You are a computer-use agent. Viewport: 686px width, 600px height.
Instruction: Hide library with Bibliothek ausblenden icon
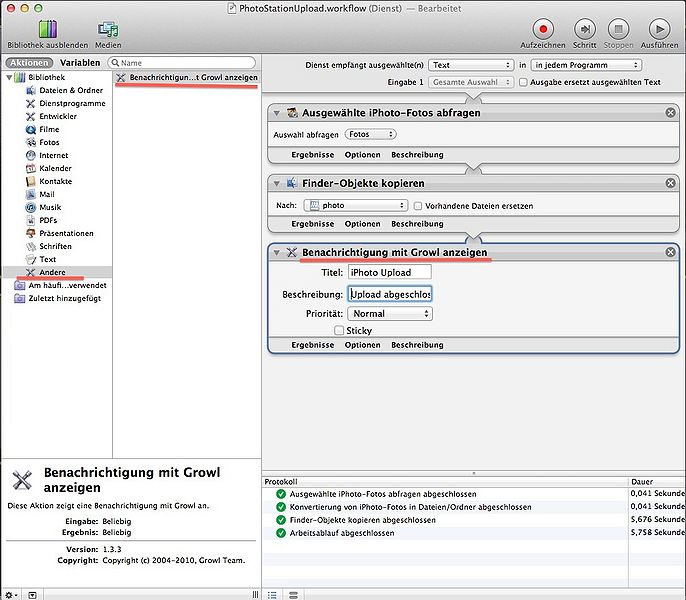pyautogui.click(x=47, y=29)
